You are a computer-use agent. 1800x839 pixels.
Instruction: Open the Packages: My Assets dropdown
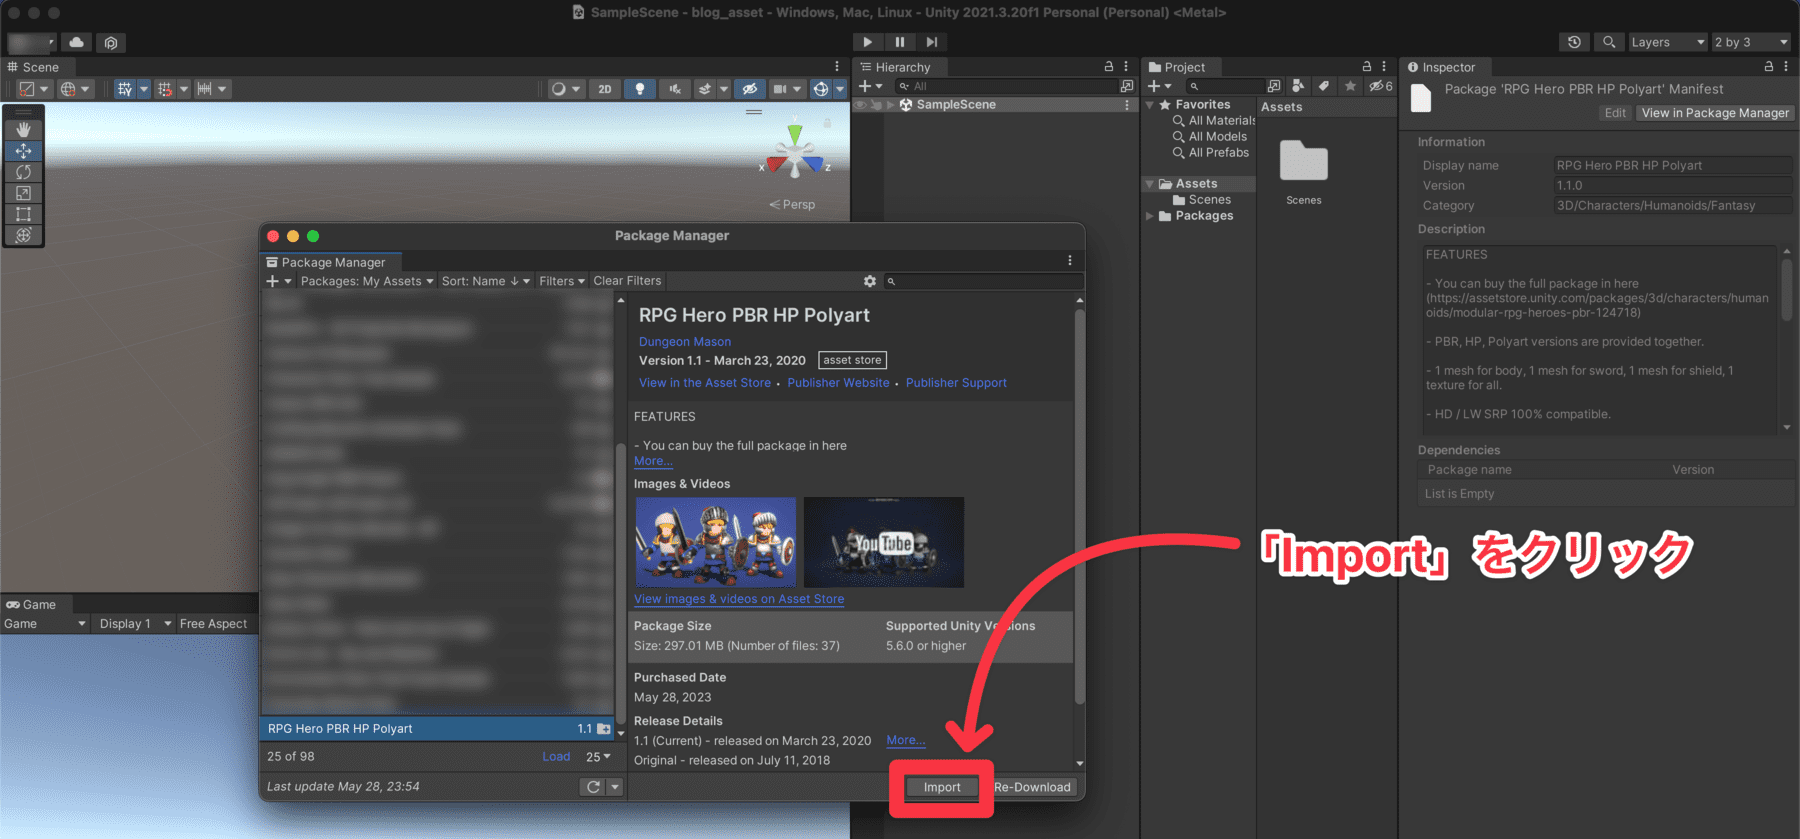click(x=367, y=281)
